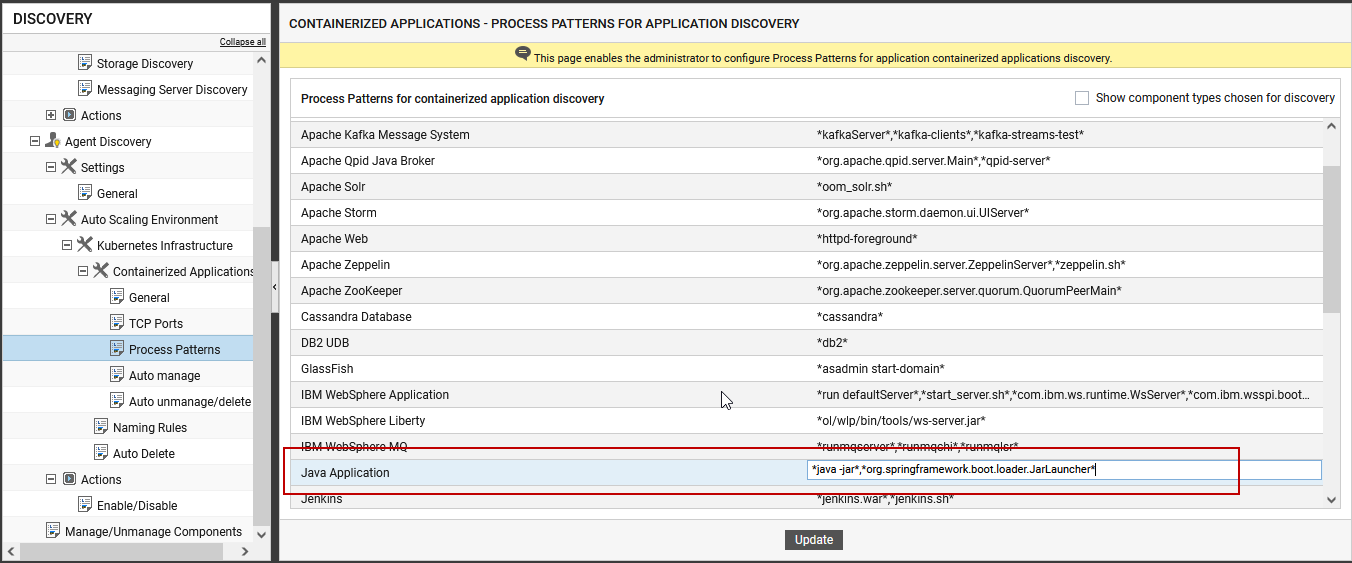Click the tree panel vertical scrollbar
The height and width of the screenshot is (563, 1352).
(262, 375)
